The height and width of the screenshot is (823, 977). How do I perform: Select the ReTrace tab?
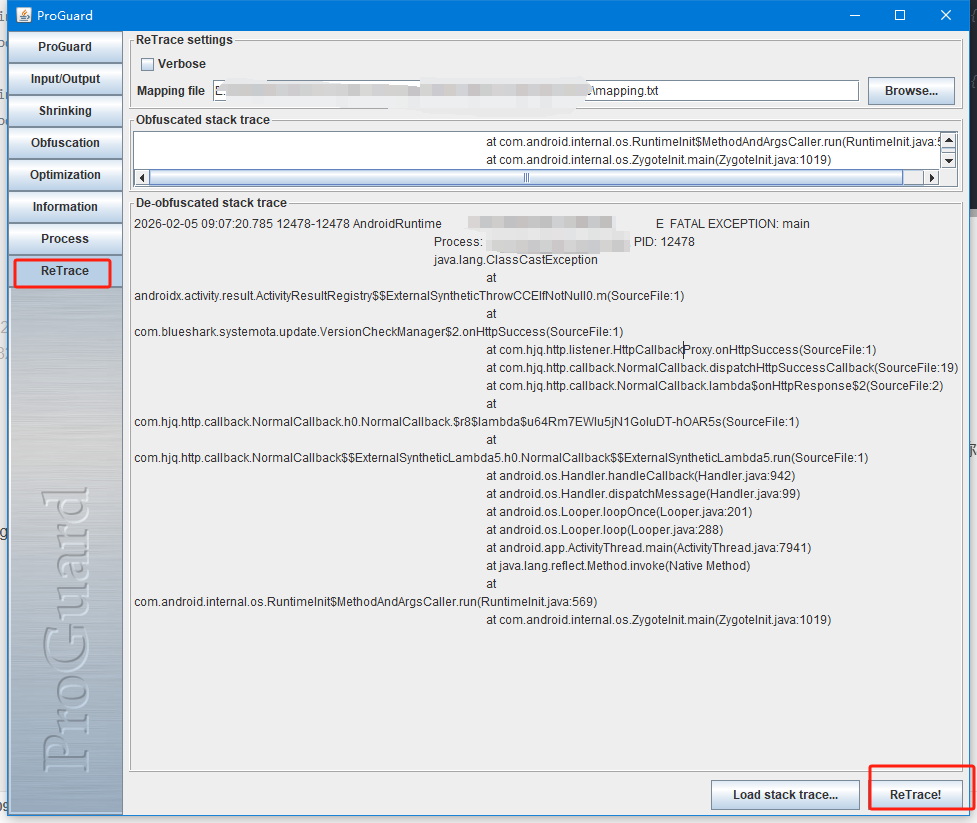(x=63, y=272)
